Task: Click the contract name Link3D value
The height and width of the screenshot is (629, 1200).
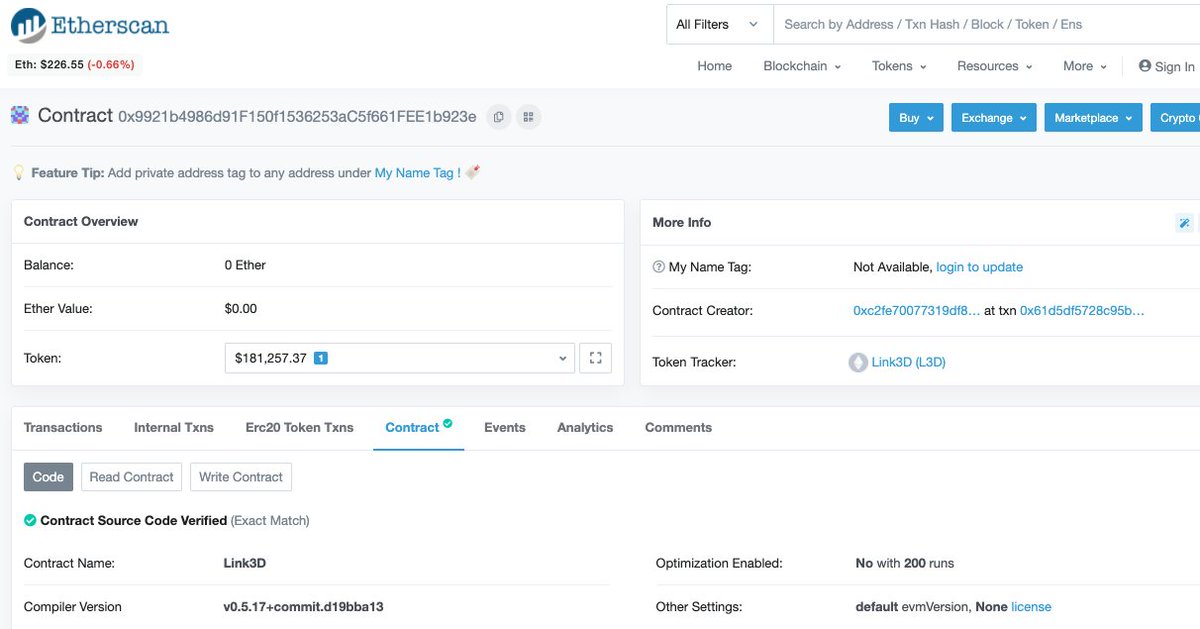Action: pyautogui.click(x=245, y=563)
